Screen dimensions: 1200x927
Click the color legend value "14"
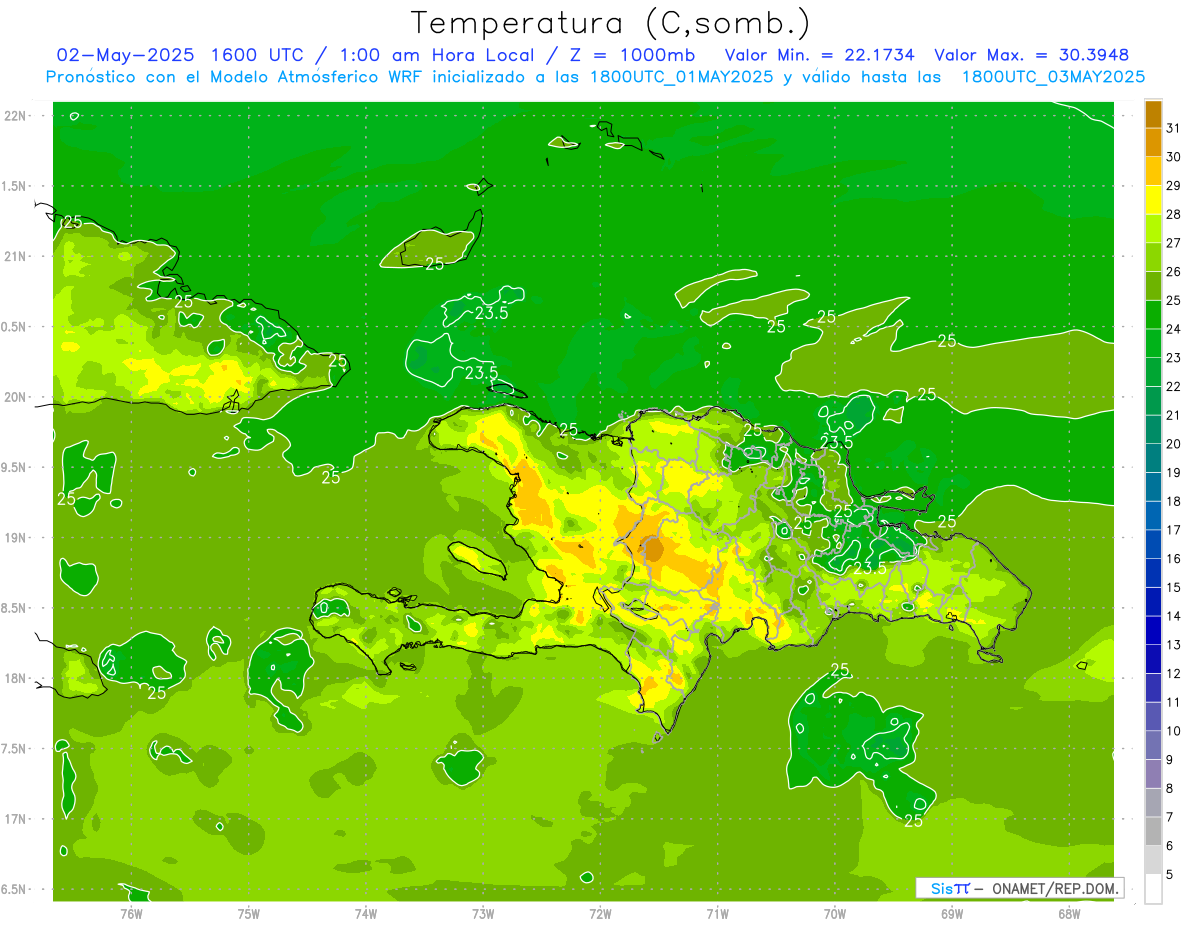click(1174, 616)
